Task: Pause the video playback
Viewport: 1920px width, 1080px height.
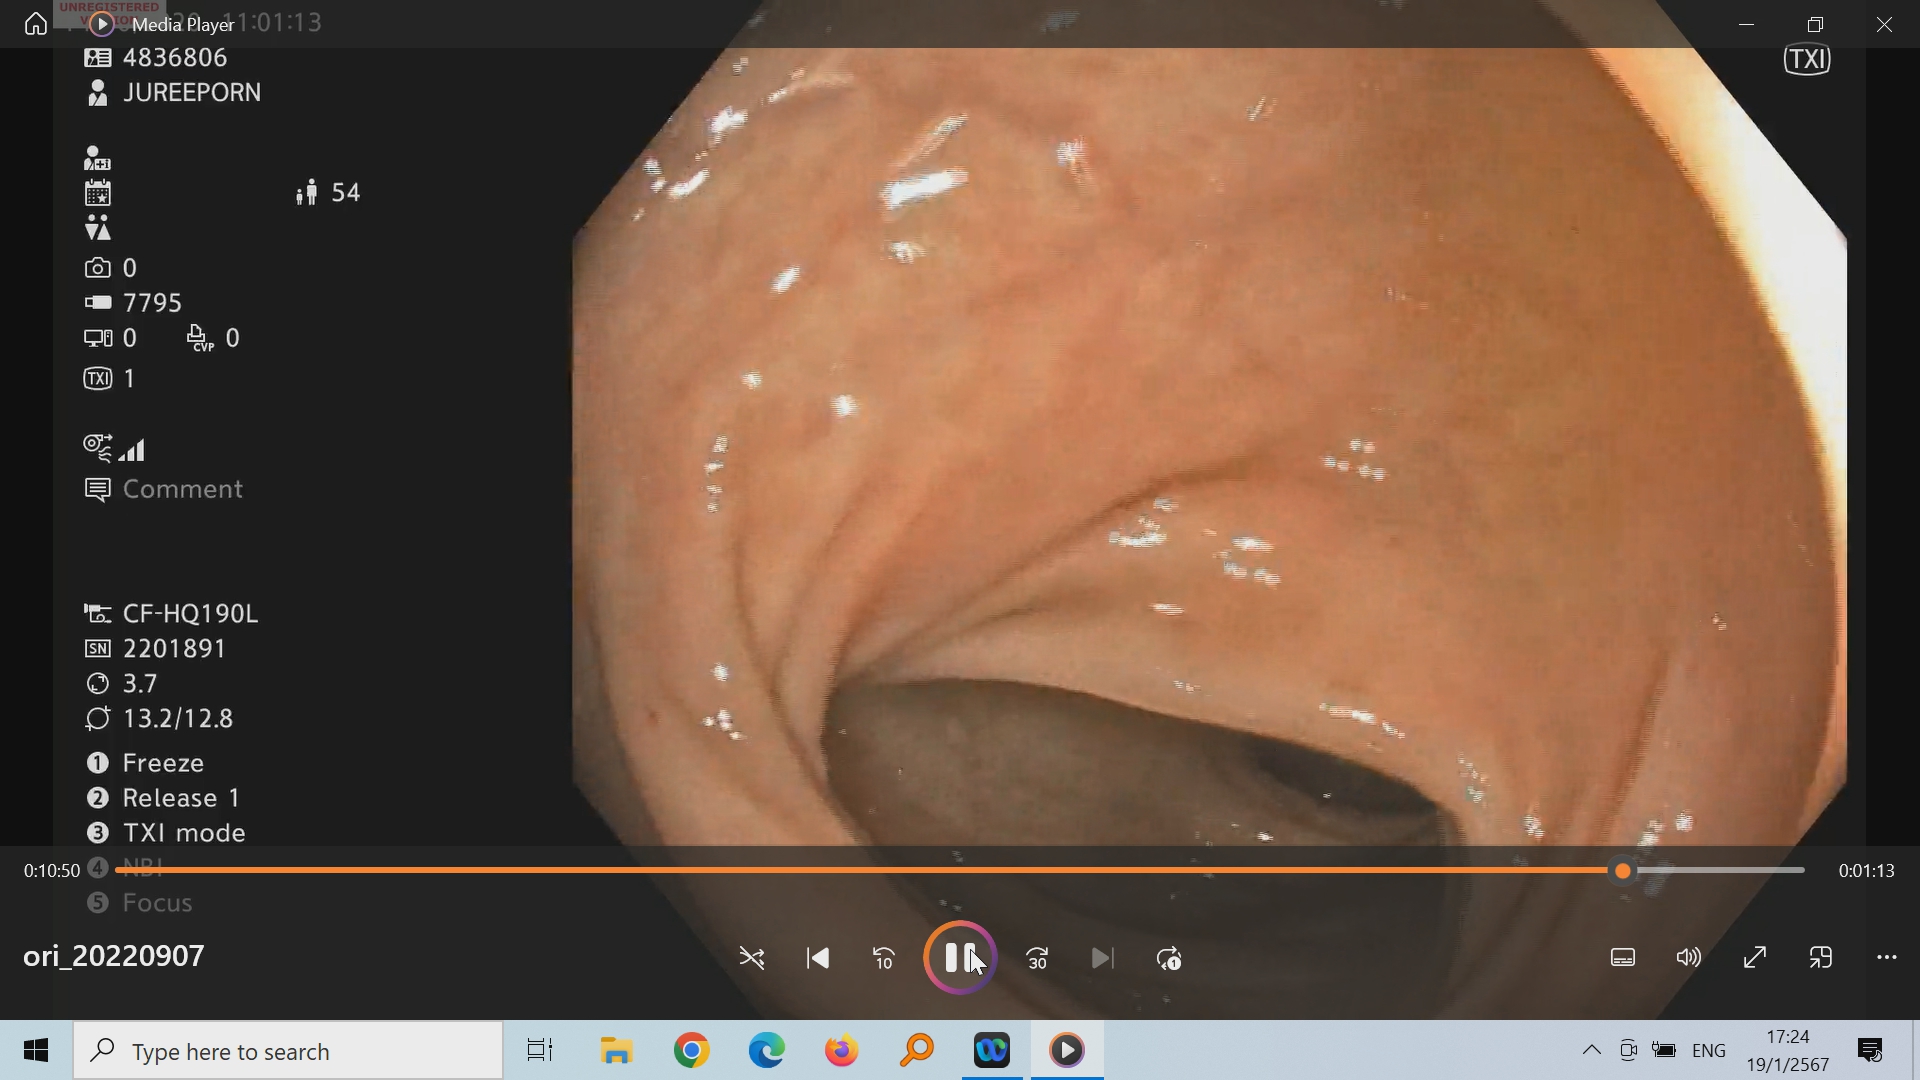Action: point(960,958)
